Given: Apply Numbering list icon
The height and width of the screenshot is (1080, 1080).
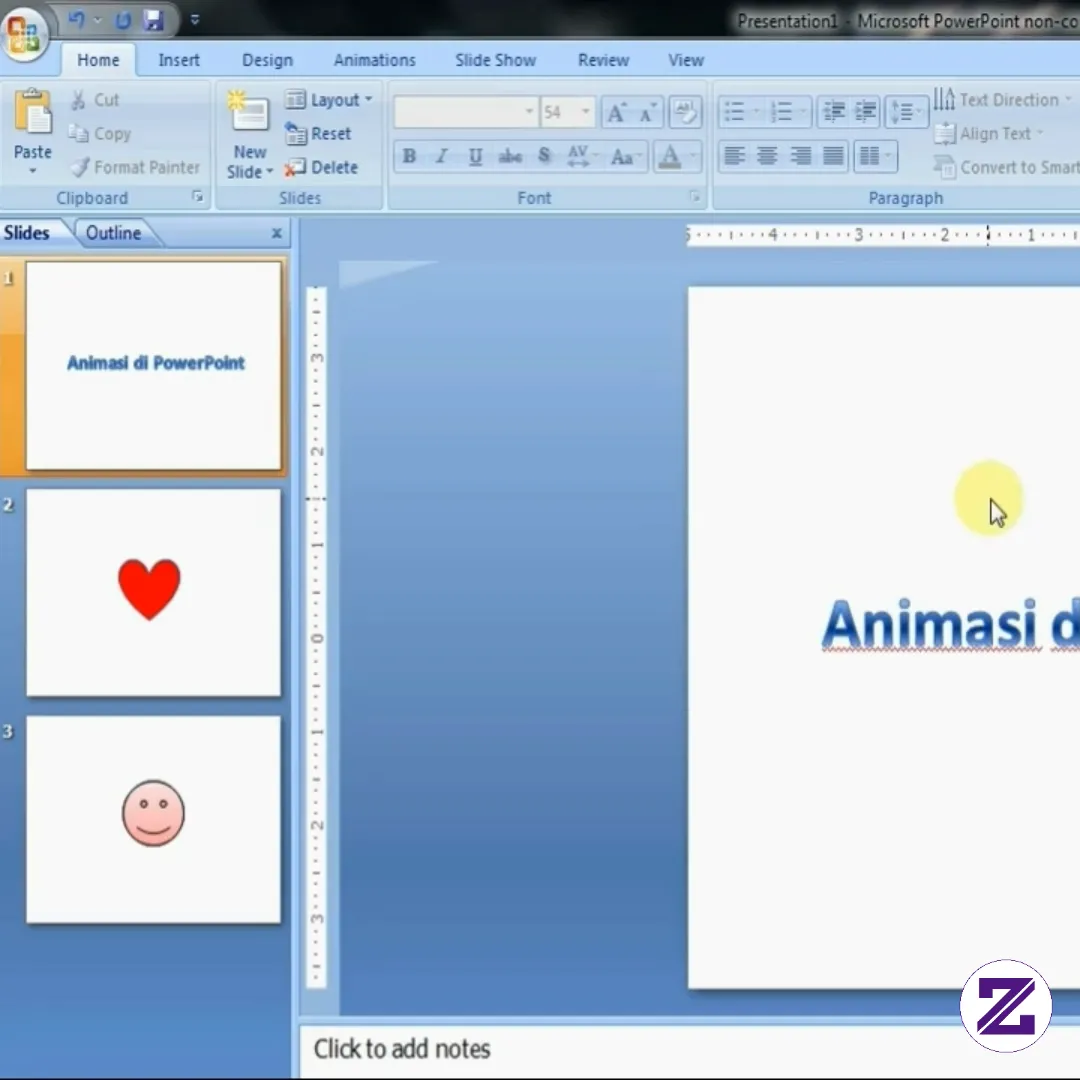Looking at the screenshot, I should [781, 112].
